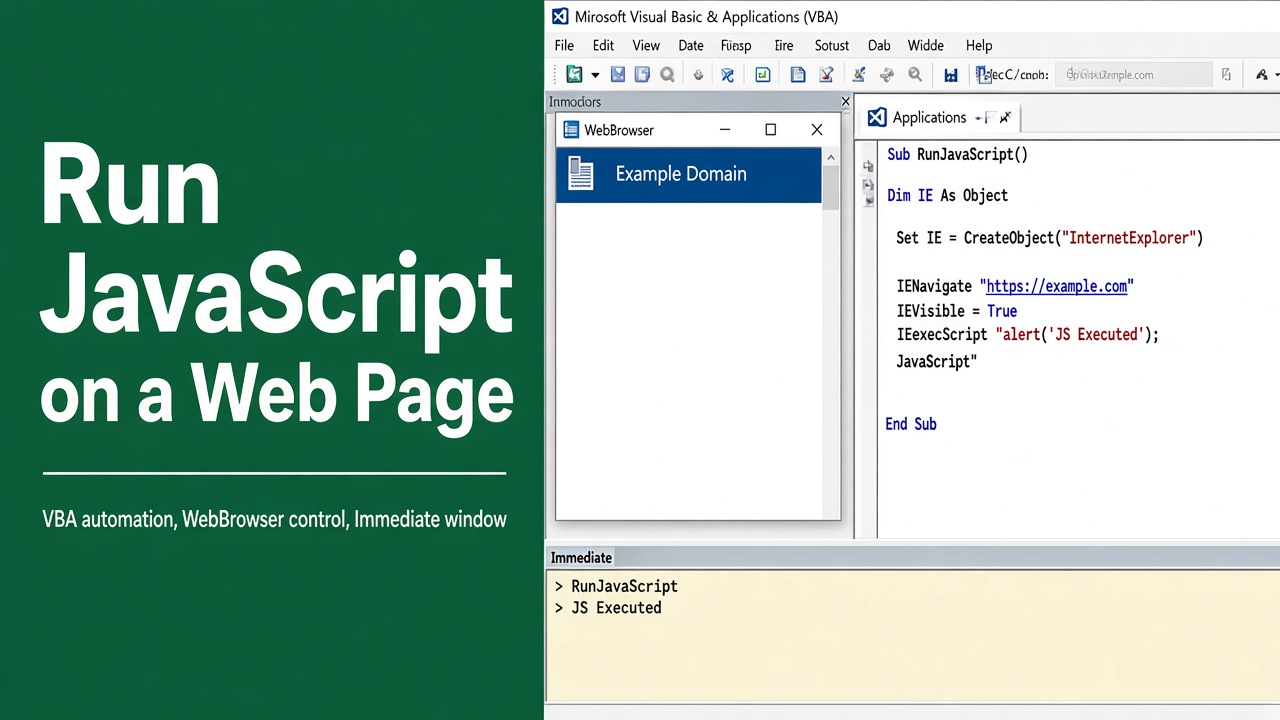Click the WebBrowser scrollbar up arrow
Image resolution: width=1280 pixels, height=720 pixels.
(x=830, y=158)
